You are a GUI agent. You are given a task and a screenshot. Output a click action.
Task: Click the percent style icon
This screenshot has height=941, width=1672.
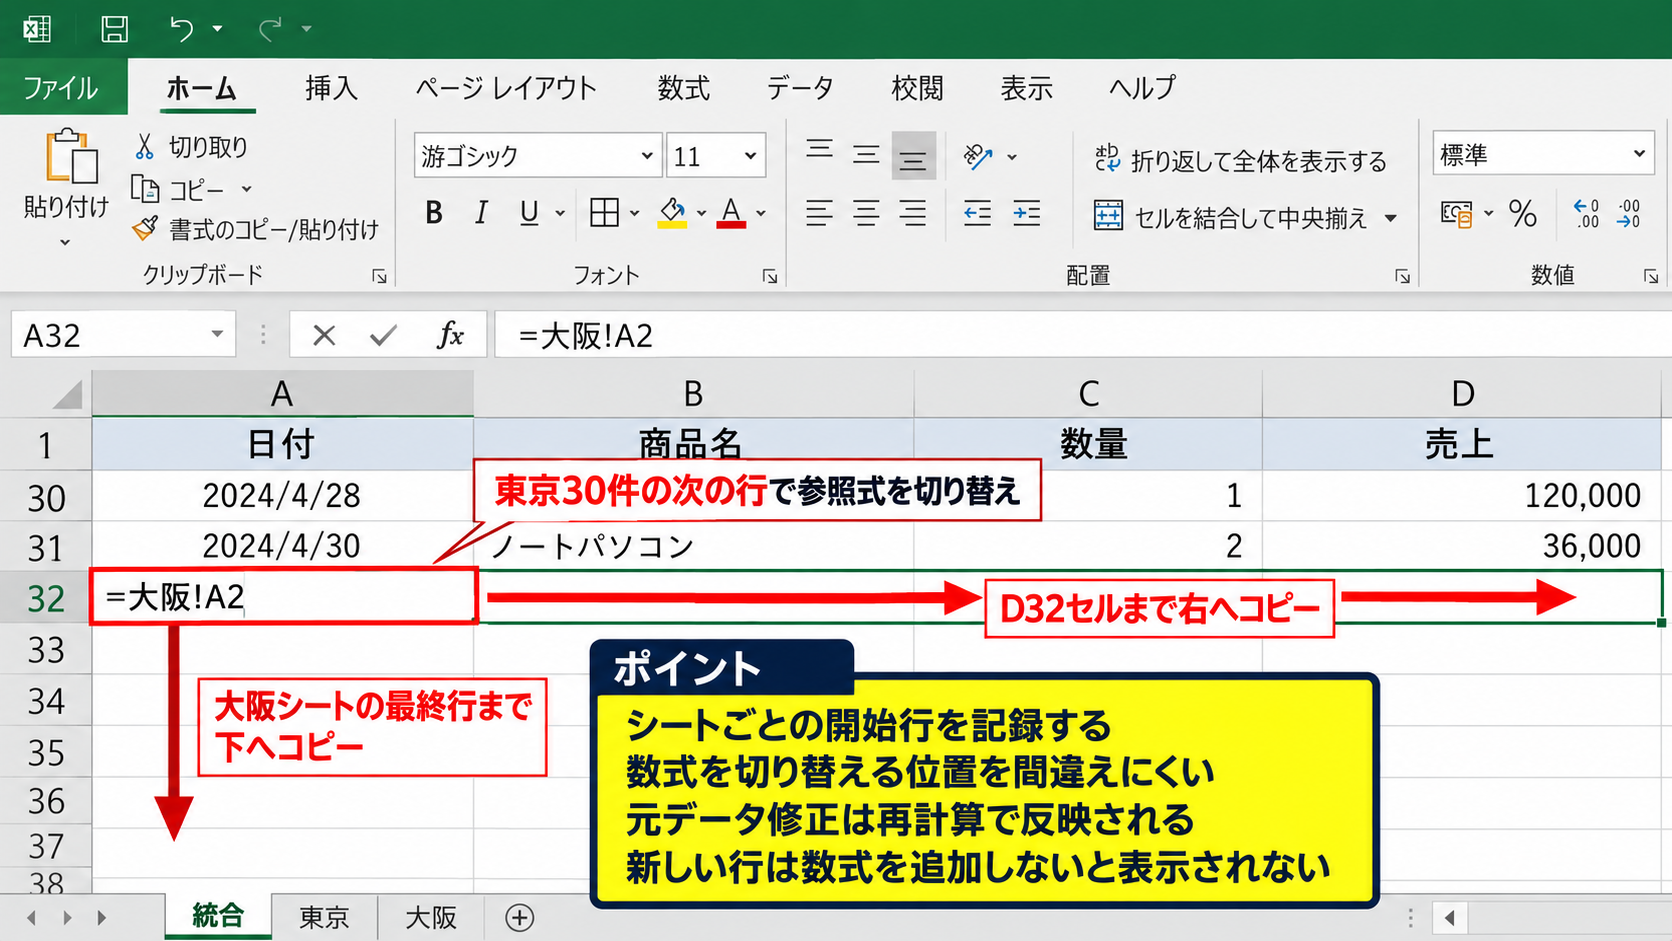click(1523, 213)
